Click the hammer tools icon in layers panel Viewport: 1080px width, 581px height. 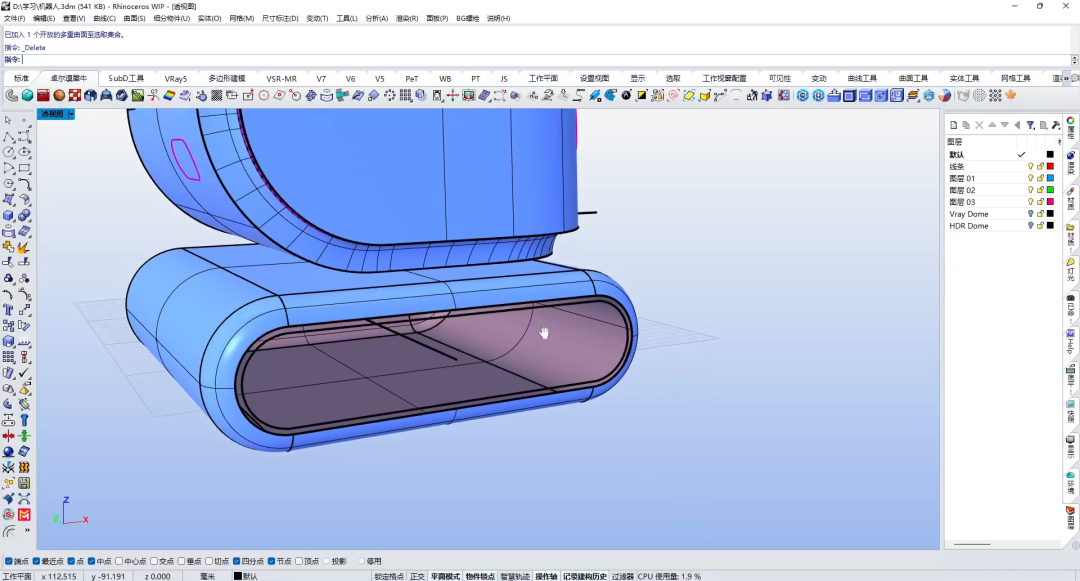(1056, 125)
